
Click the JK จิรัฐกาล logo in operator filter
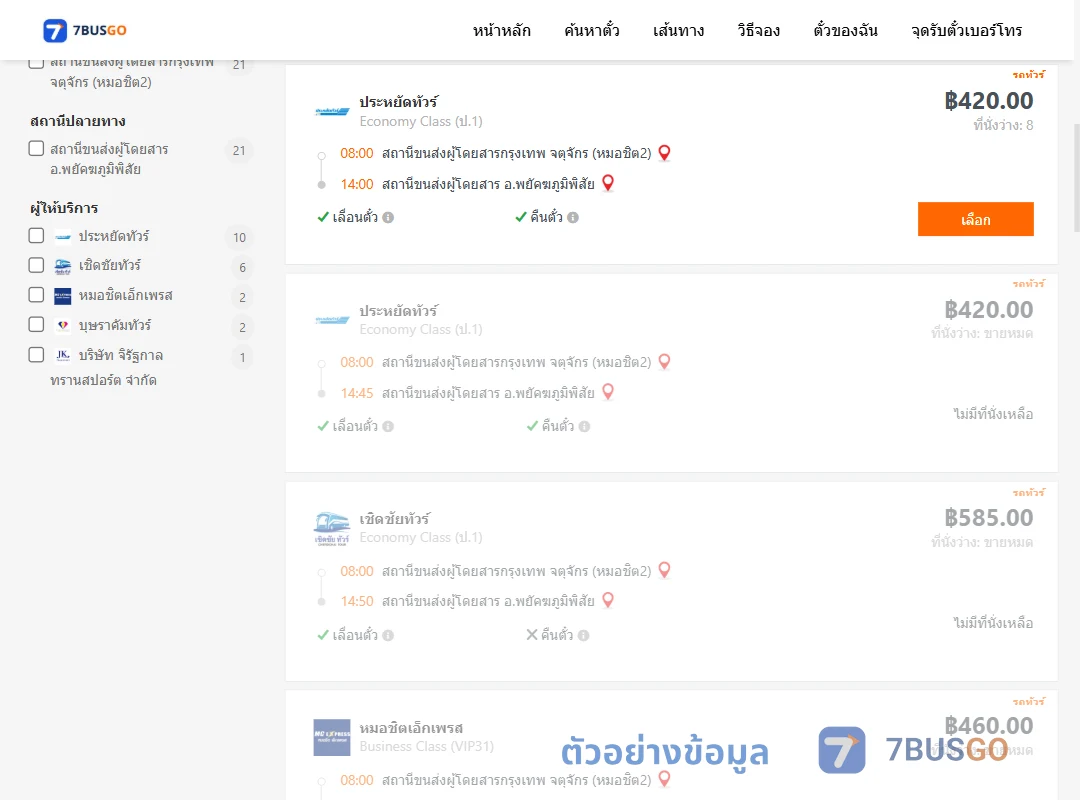(x=63, y=356)
